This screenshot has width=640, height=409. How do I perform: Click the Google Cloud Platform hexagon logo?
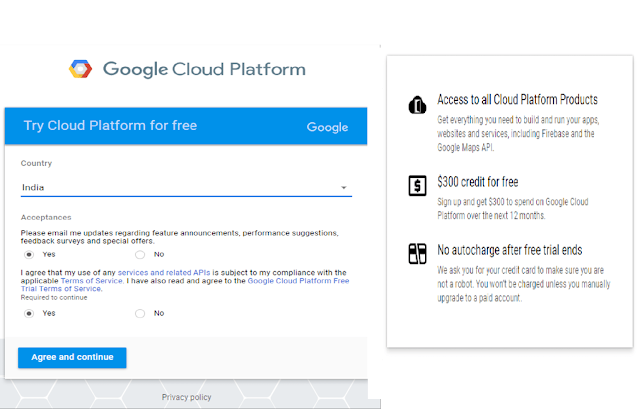[82, 69]
